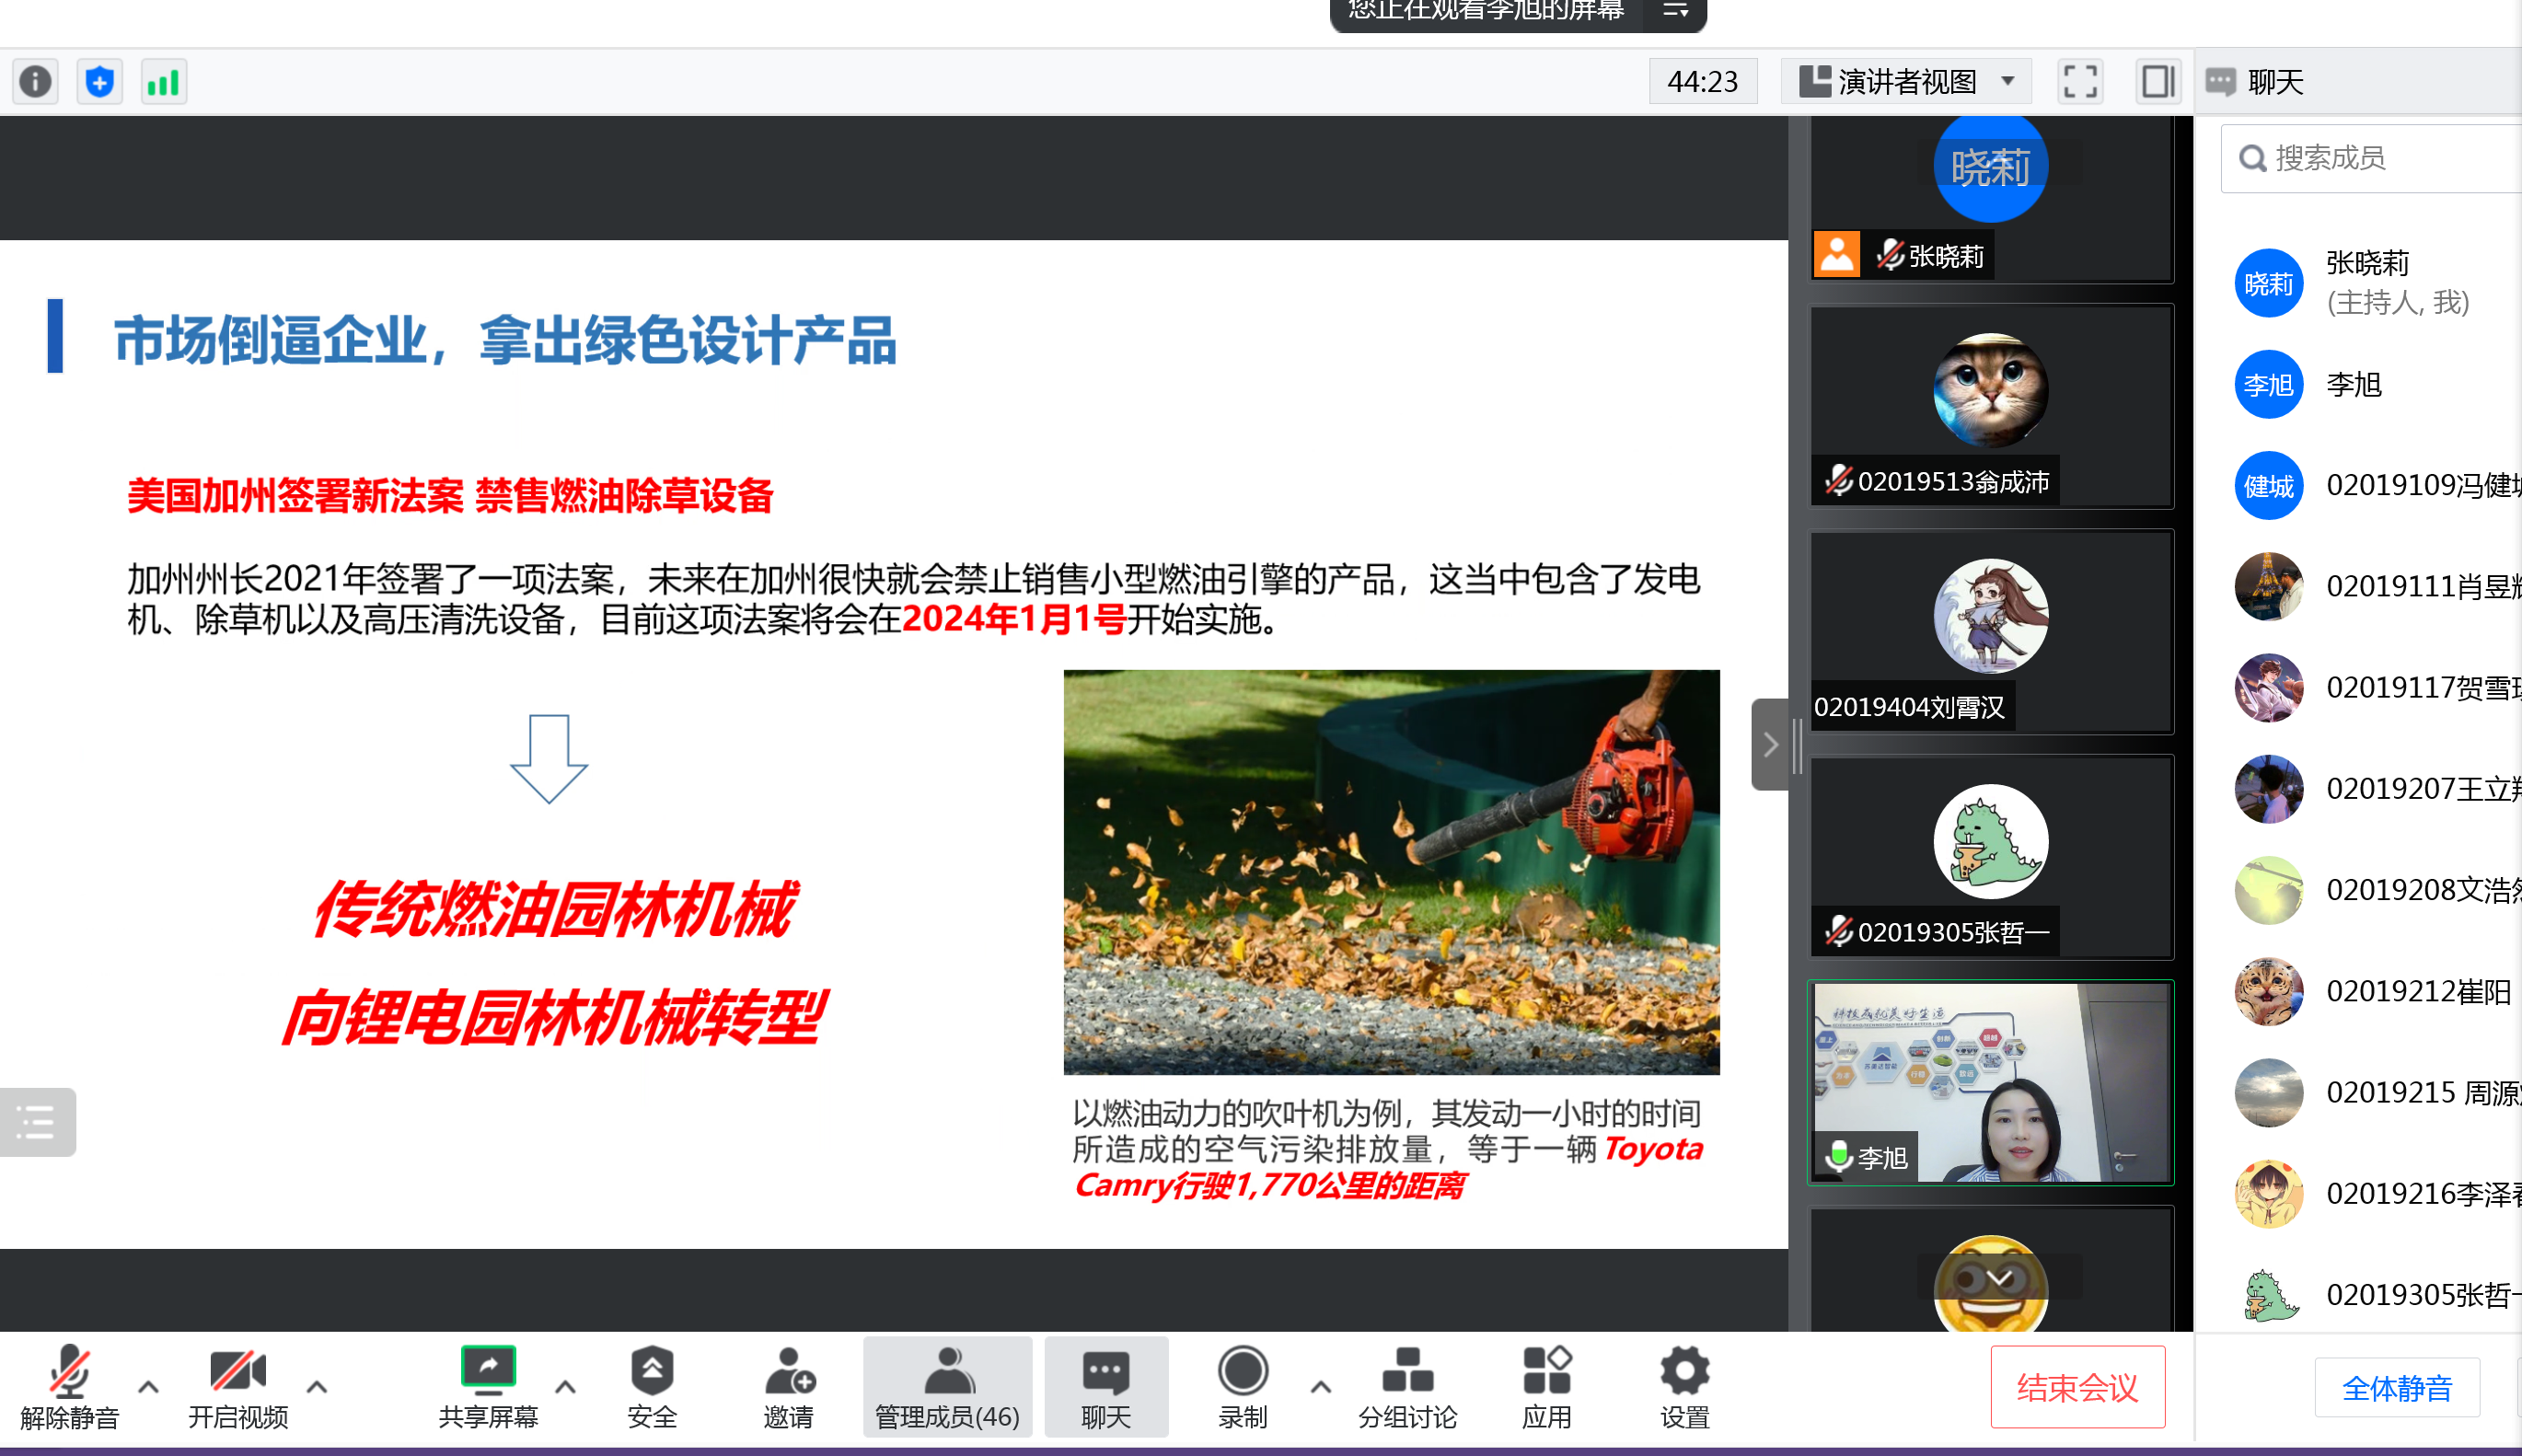Open the Security (安全) icon
This screenshot has width=2522, height=1456.
tap(652, 1386)
